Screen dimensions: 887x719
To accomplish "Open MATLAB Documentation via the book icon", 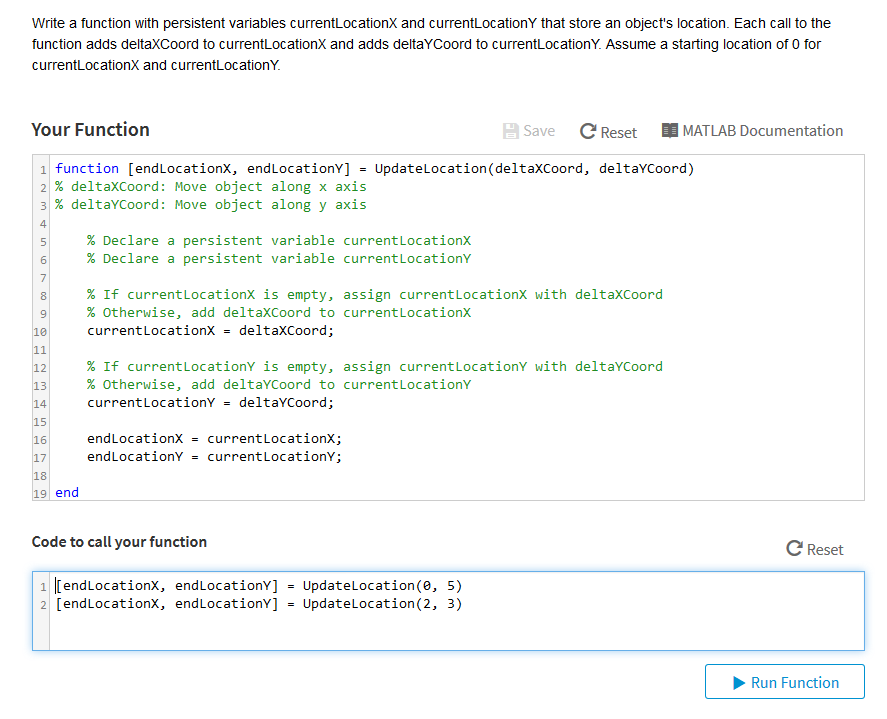I will pyautogui.click(x=668, y=130).
